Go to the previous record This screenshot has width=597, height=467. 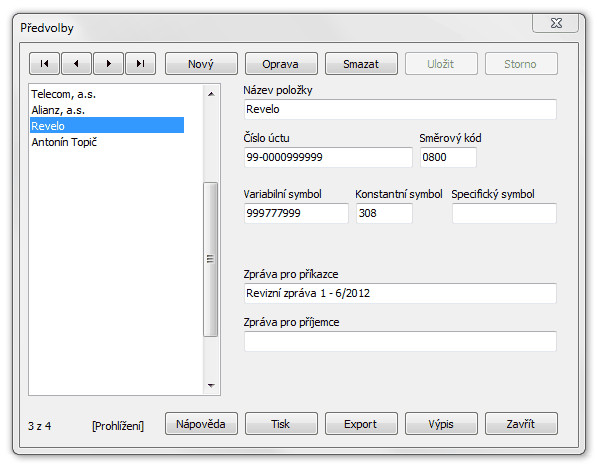coord(76,64)
